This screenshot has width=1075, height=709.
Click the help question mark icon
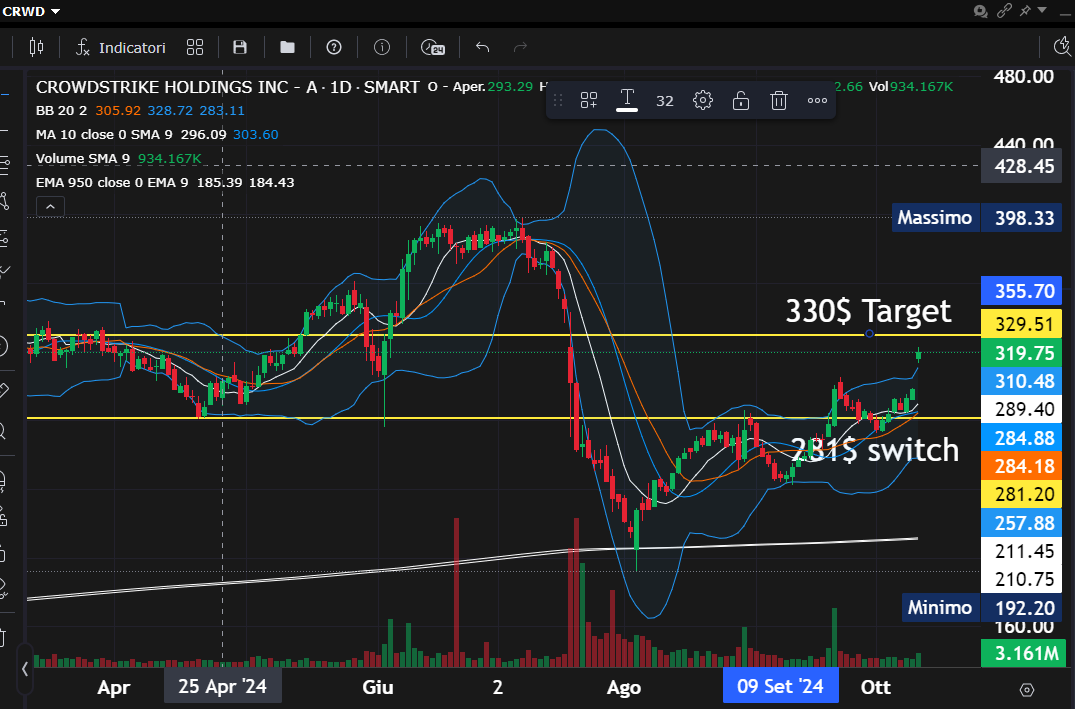tap(334, 47)
